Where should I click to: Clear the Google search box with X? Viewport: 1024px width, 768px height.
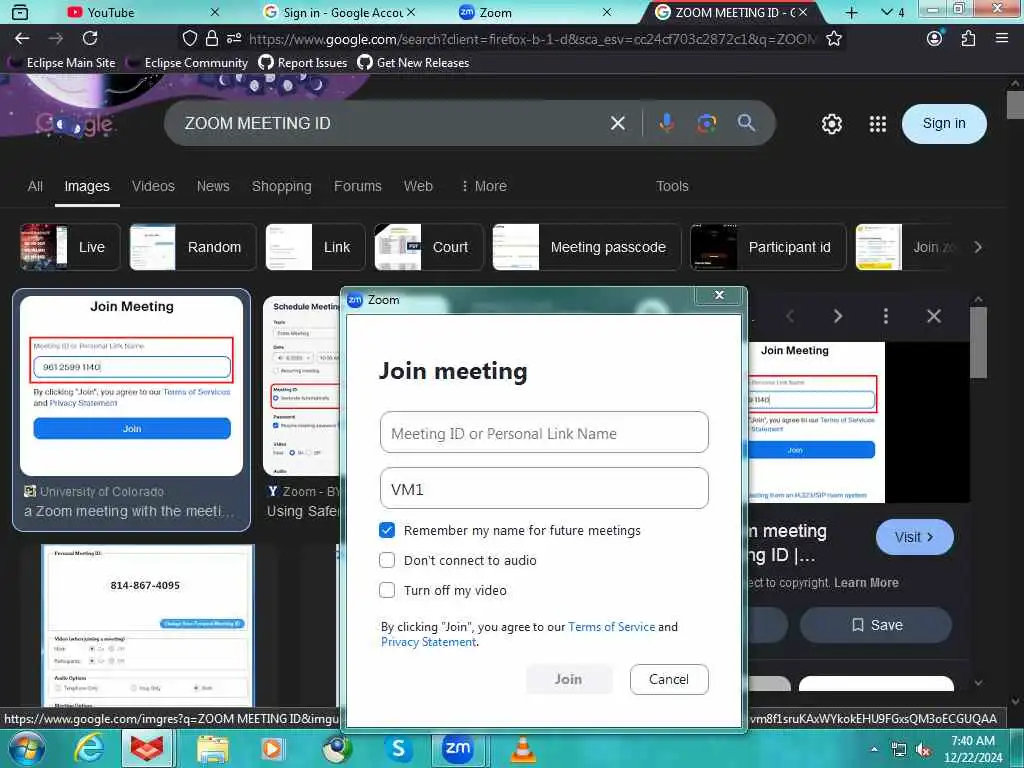pos(618,123)
